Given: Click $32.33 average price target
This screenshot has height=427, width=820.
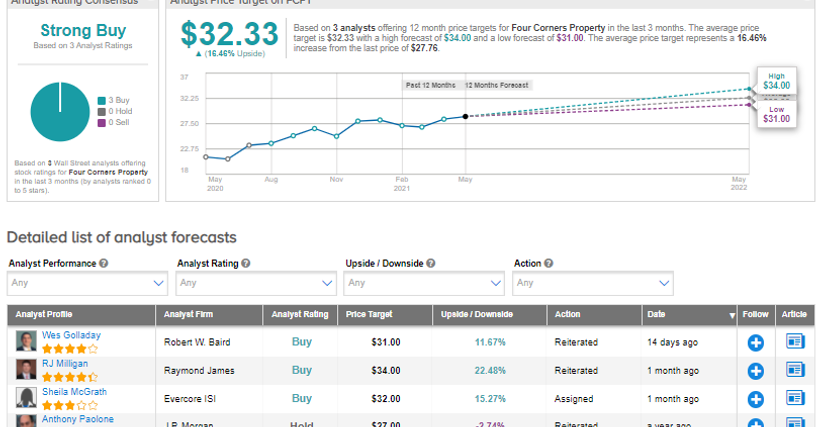Looking at the screenshot, I should coord(229,34).
